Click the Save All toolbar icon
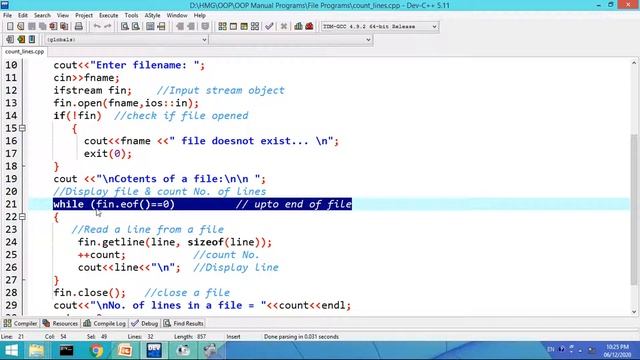Screen dimensions: 640x360 (x=42, y=27)
